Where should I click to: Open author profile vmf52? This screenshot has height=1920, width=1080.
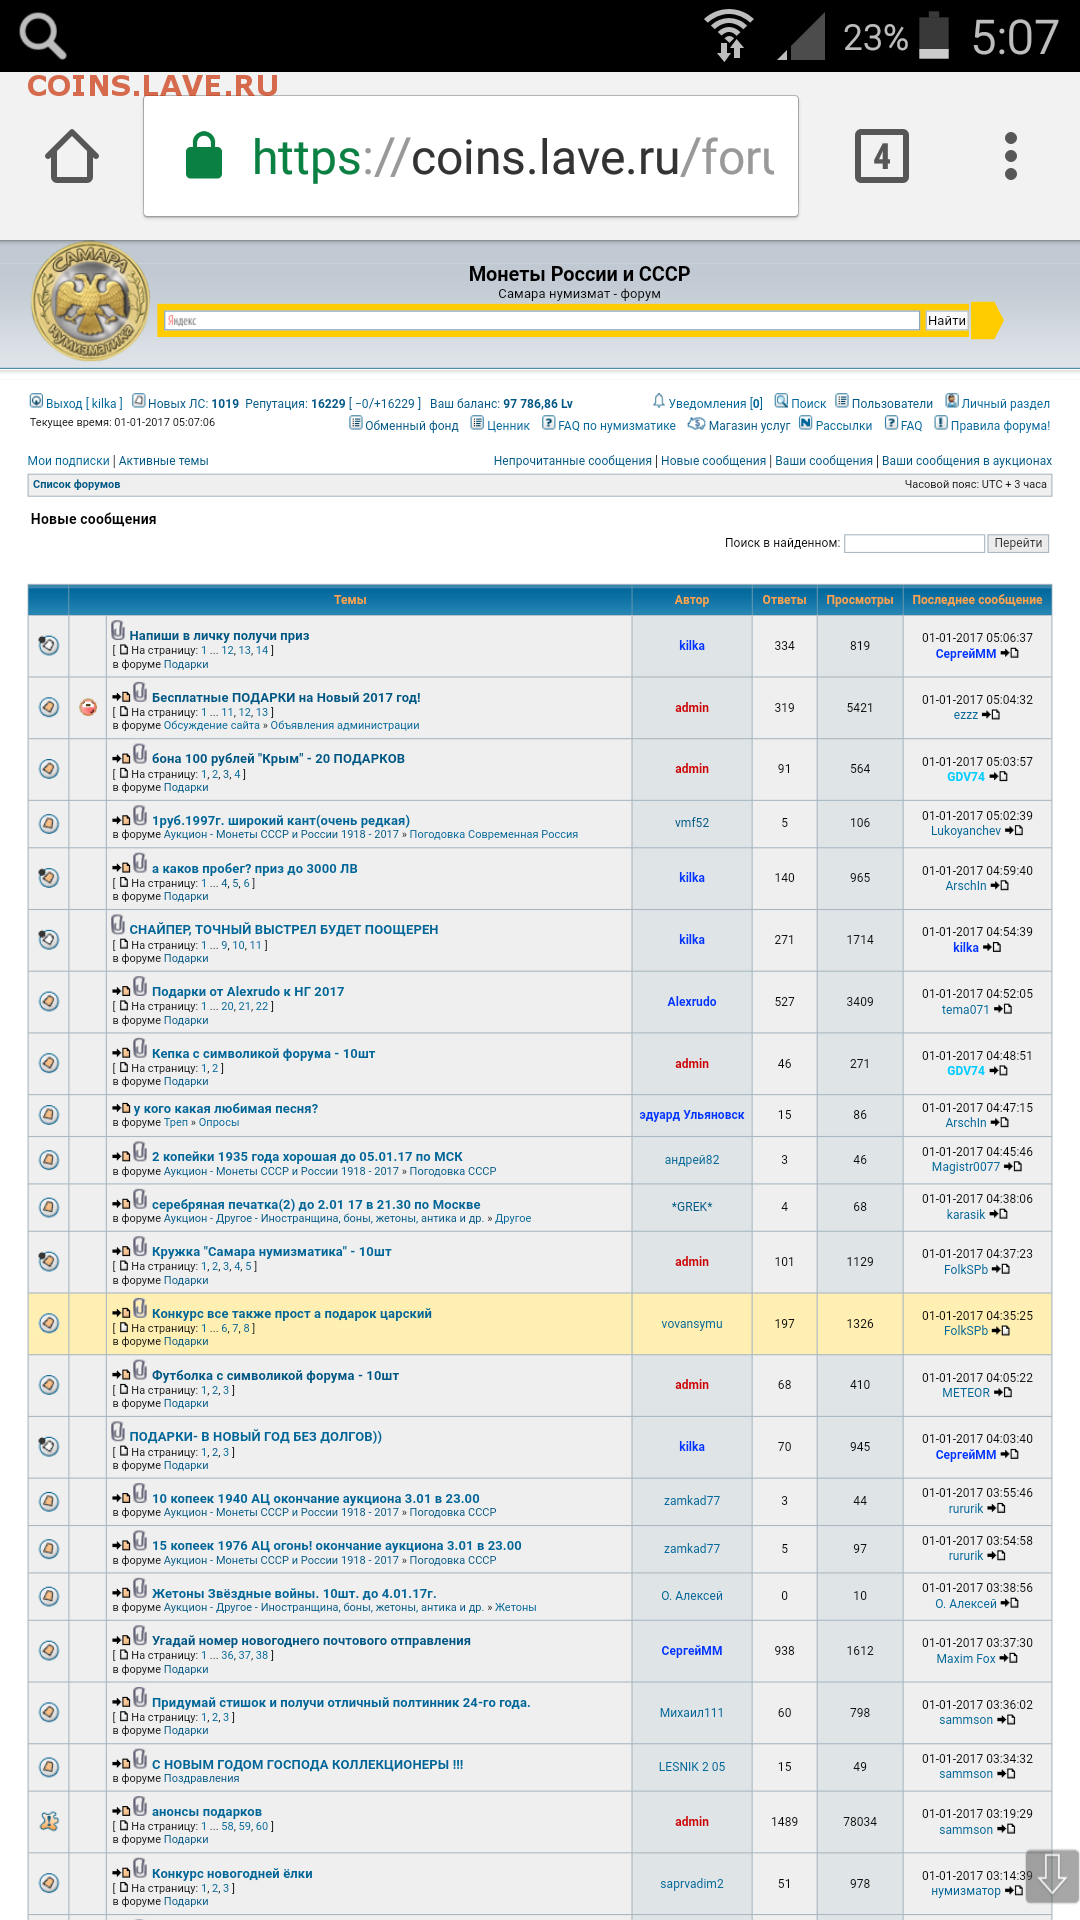coord(692,823)
